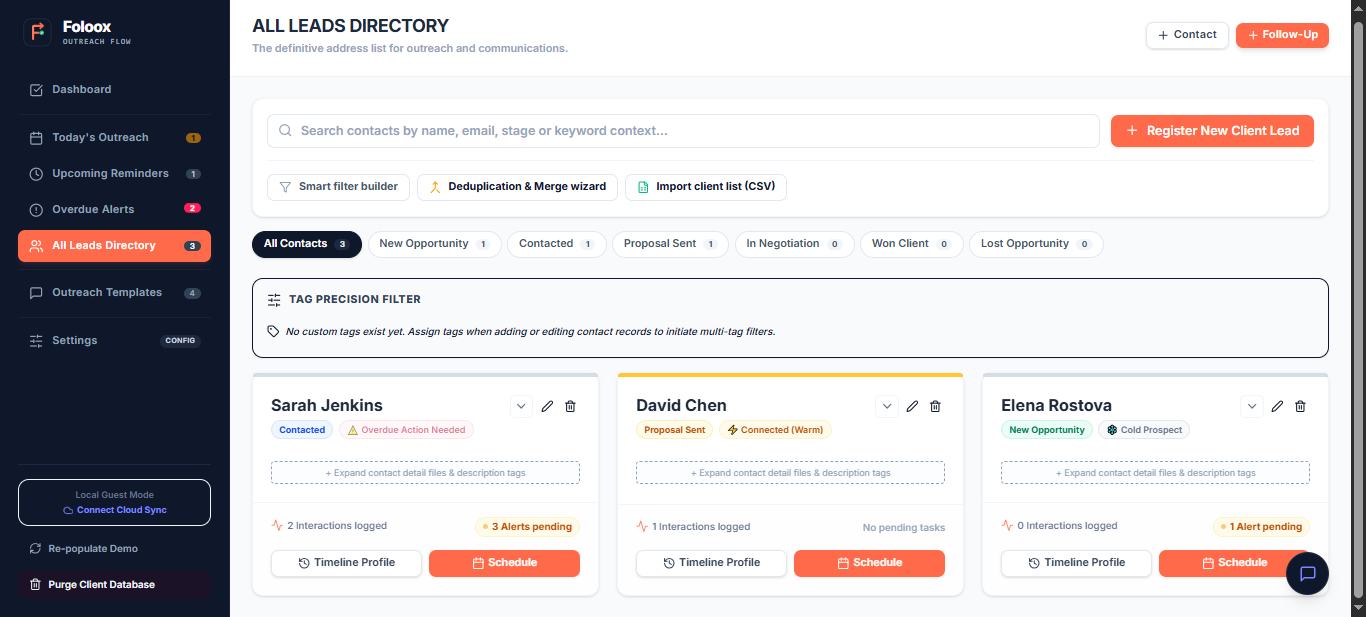
Task: Focus the search contacts field
Action: (x=683, y=131)
